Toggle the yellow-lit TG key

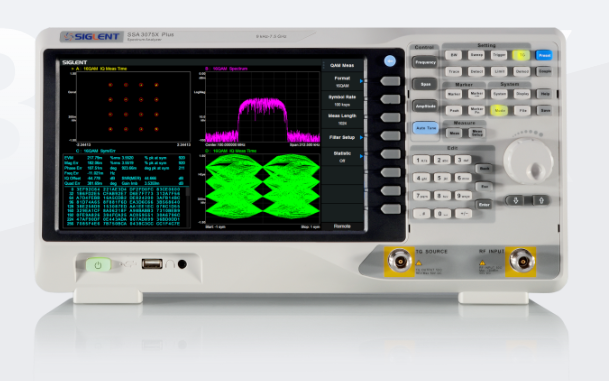point(522,55)
